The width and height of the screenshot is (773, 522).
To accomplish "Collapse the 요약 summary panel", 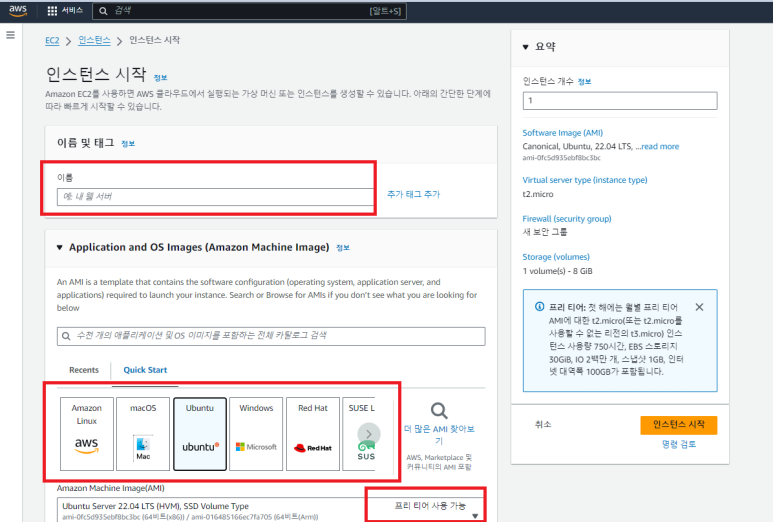I will (x=526, y=47).
